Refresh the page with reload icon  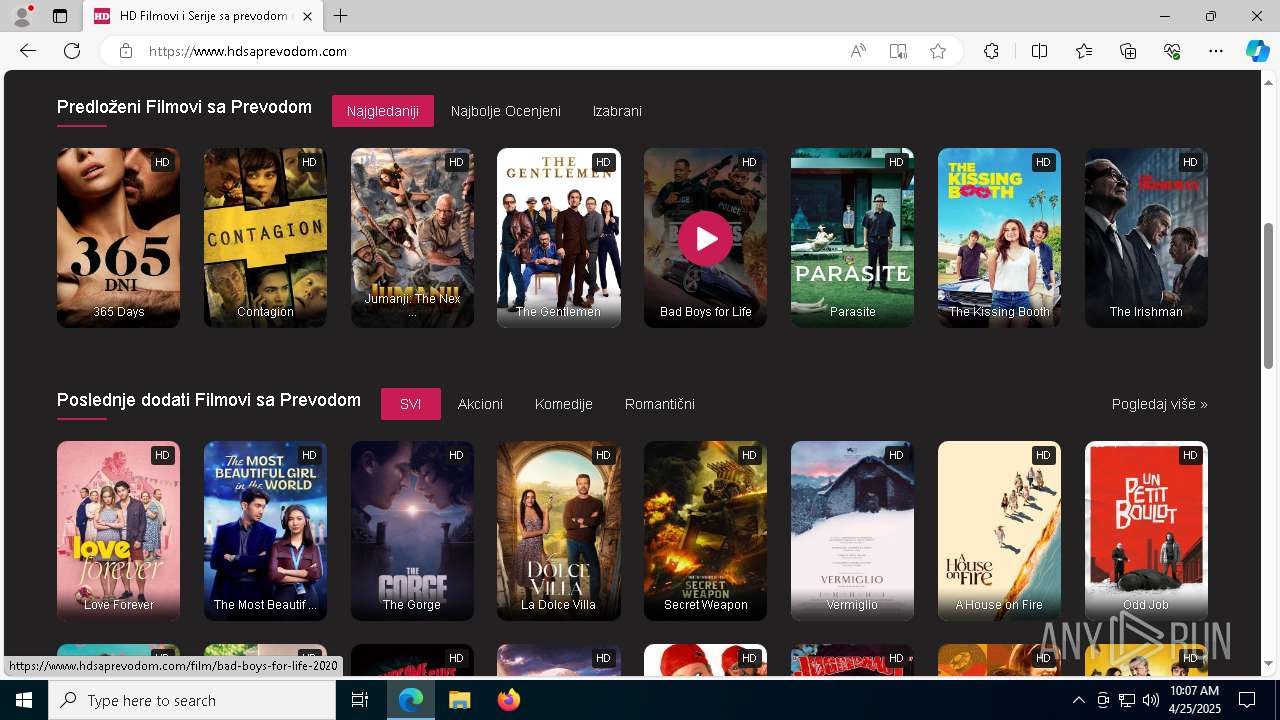click(72, 51)
